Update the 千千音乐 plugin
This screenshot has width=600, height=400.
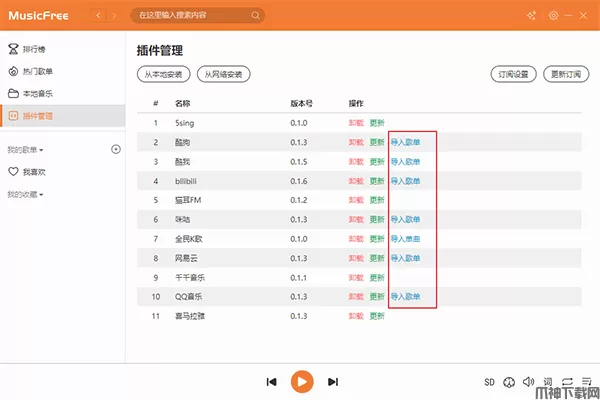(377, 278)
